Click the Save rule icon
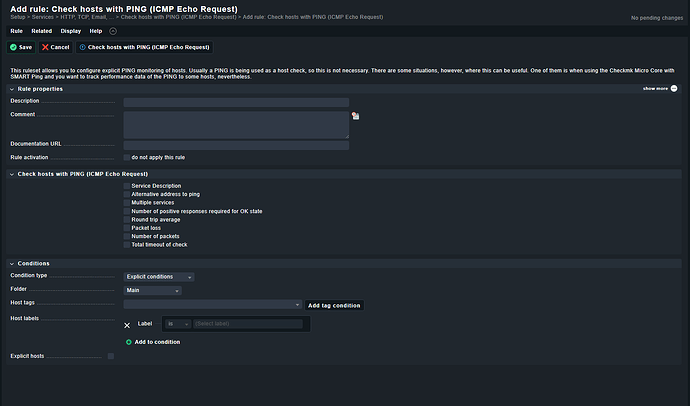The image size is (690, 406). coord(14,47)
